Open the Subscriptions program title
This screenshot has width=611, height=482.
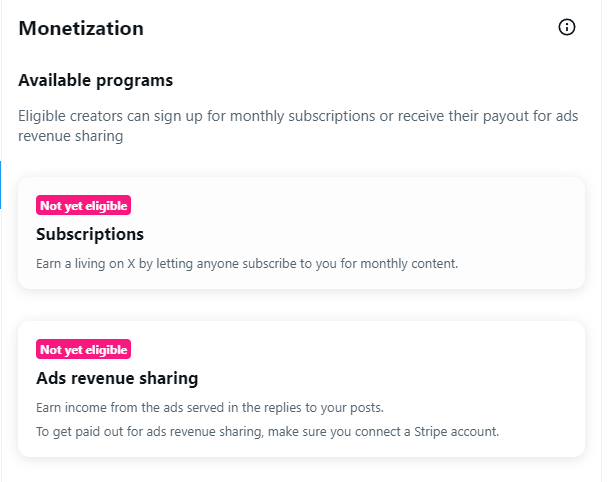(x=90, y=234)
